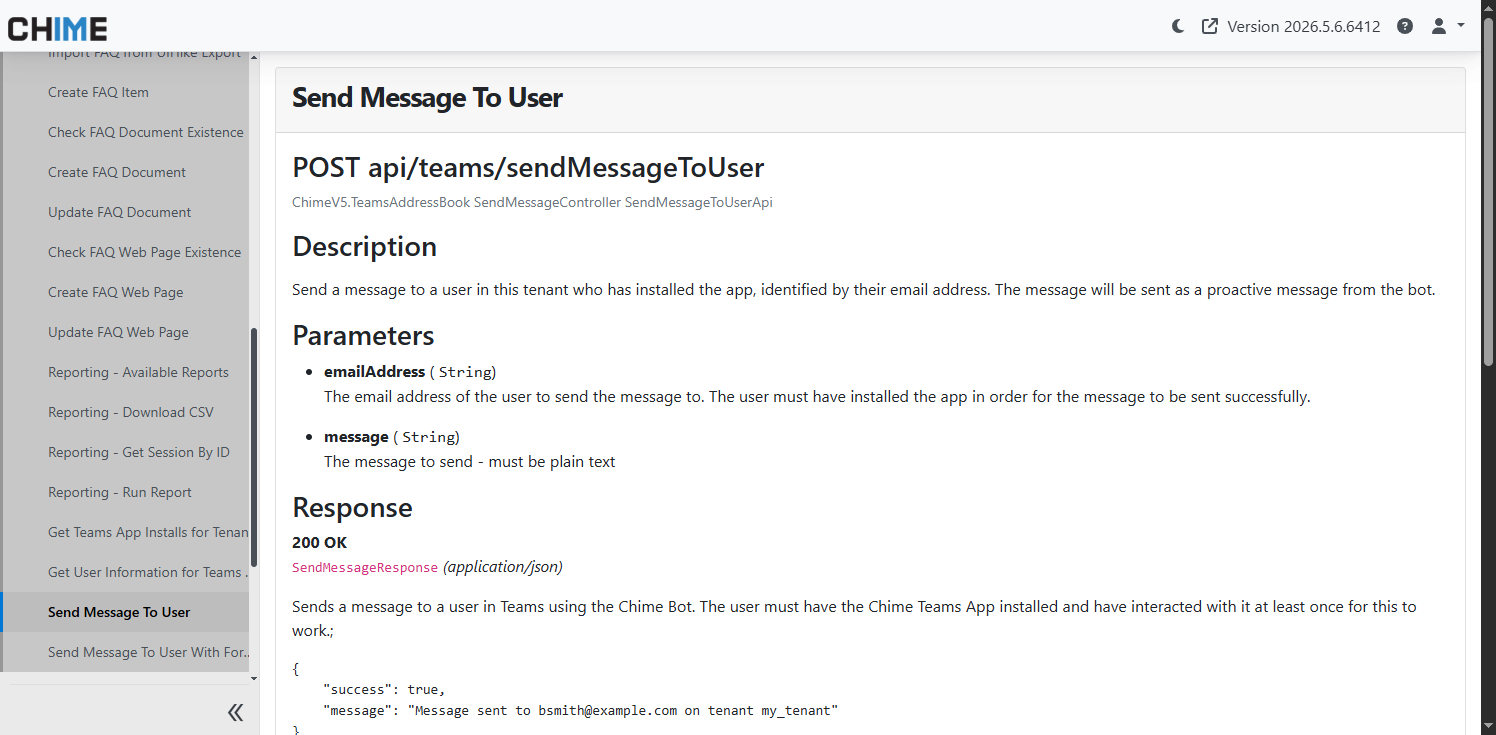Open Update FAQ Document page
Screen dimensions: 1496x735
click(120, 212)
